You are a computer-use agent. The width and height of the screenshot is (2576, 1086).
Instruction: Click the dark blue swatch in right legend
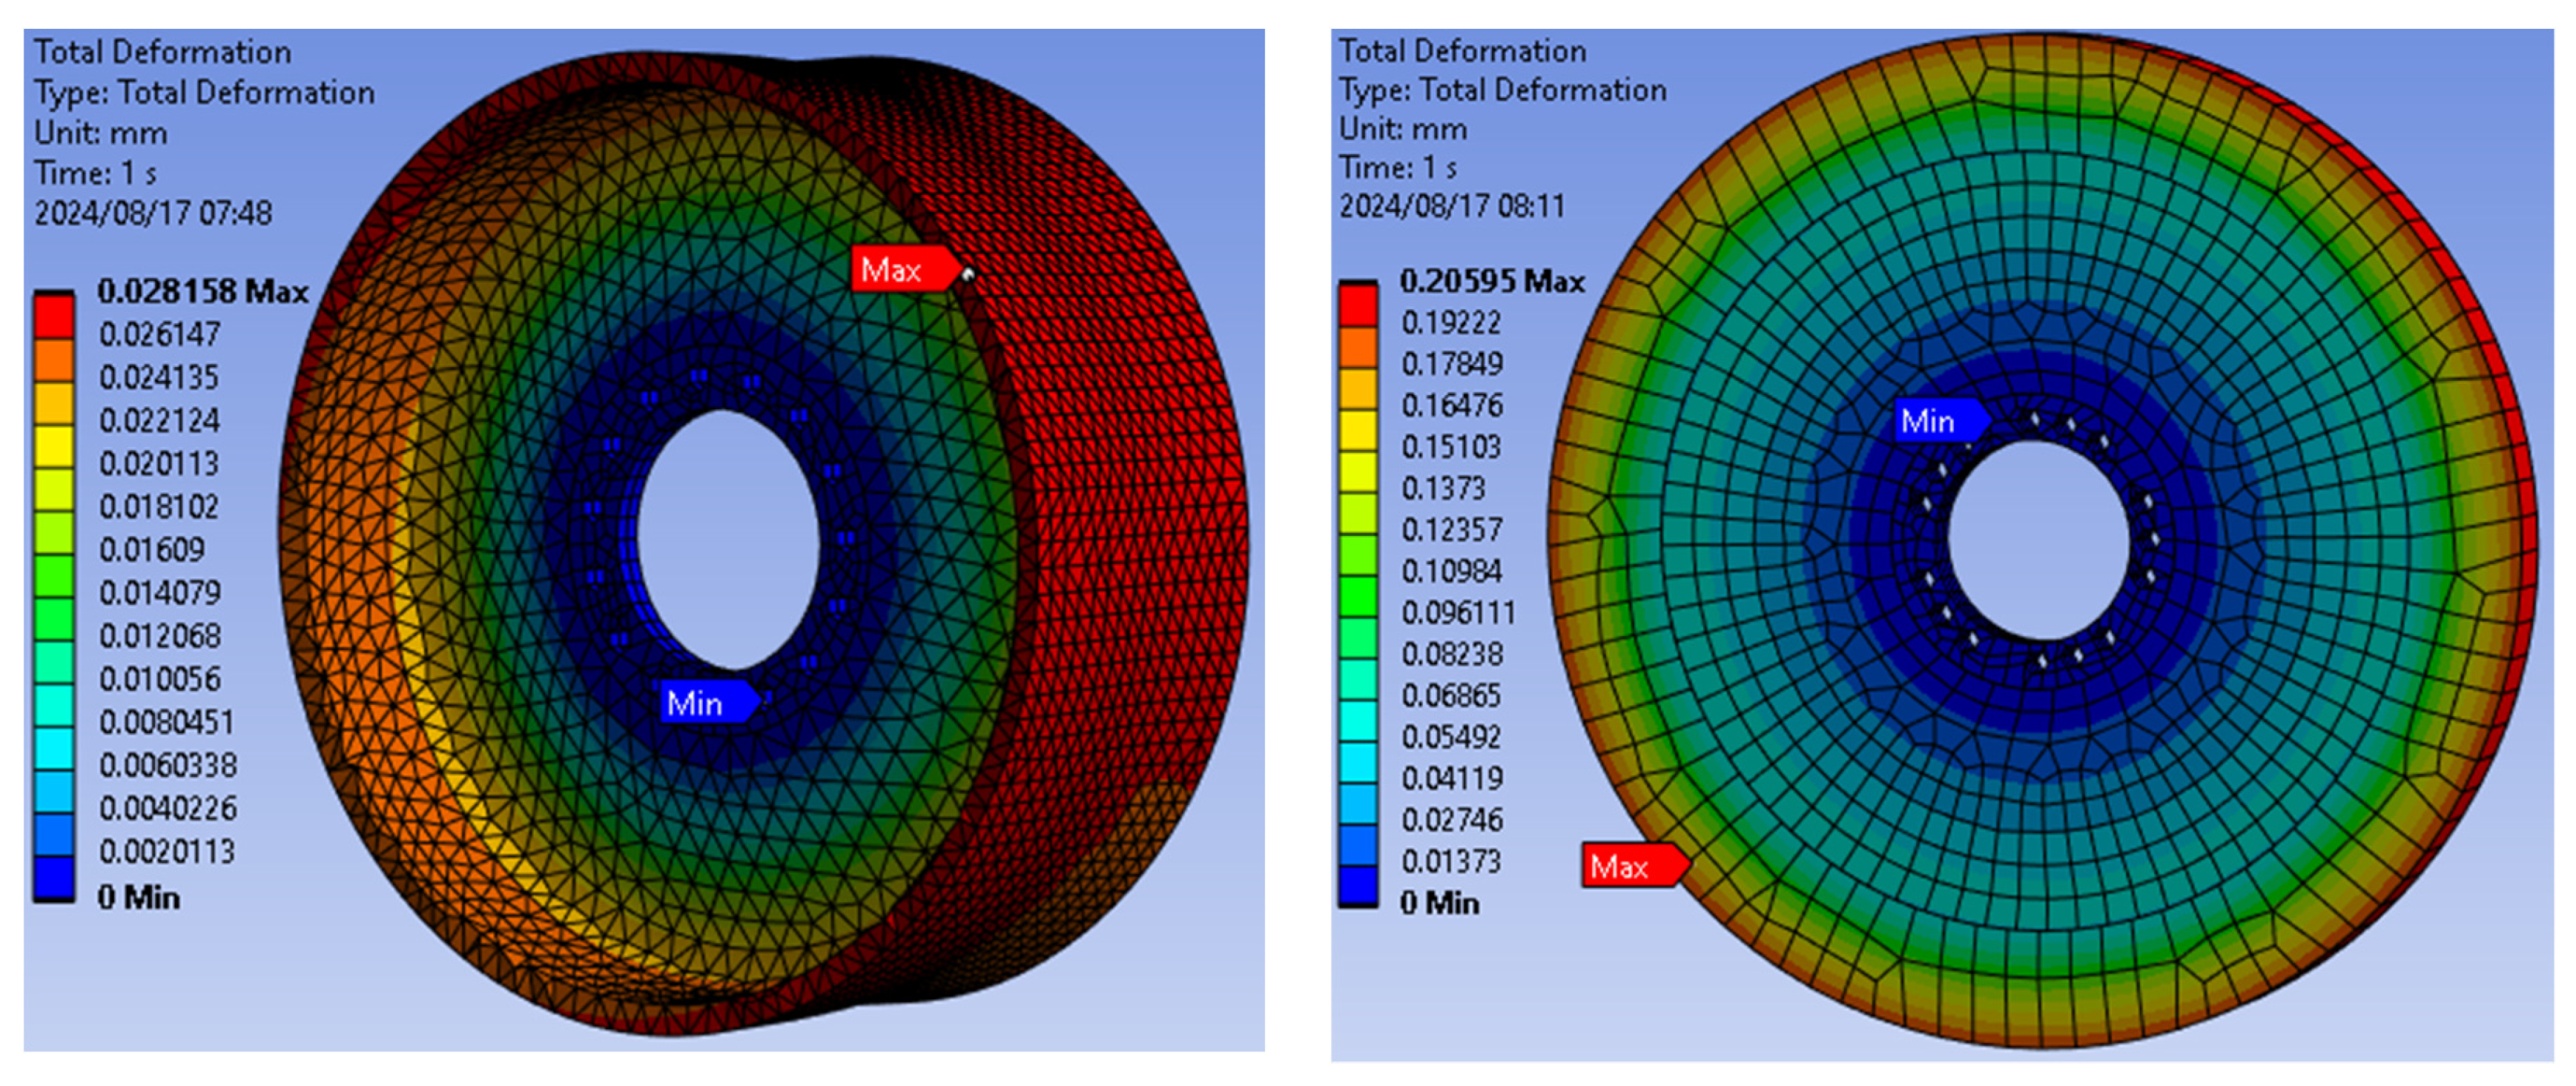[1358, 885]
